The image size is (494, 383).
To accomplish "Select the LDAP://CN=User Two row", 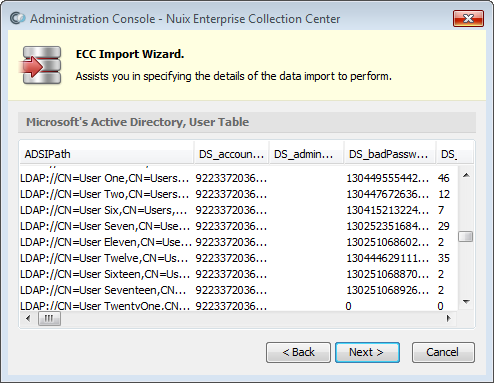I will tap(238, 194).
